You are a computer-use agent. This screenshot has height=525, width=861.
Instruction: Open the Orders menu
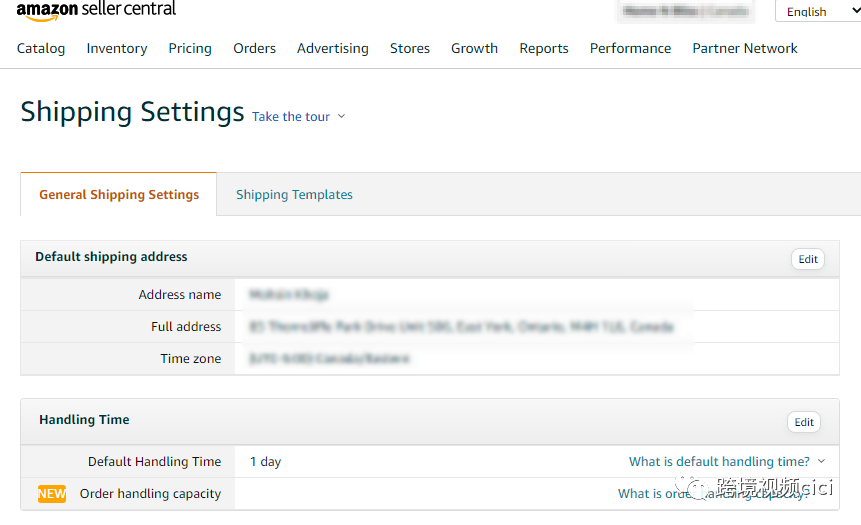[x=254, y=48]
